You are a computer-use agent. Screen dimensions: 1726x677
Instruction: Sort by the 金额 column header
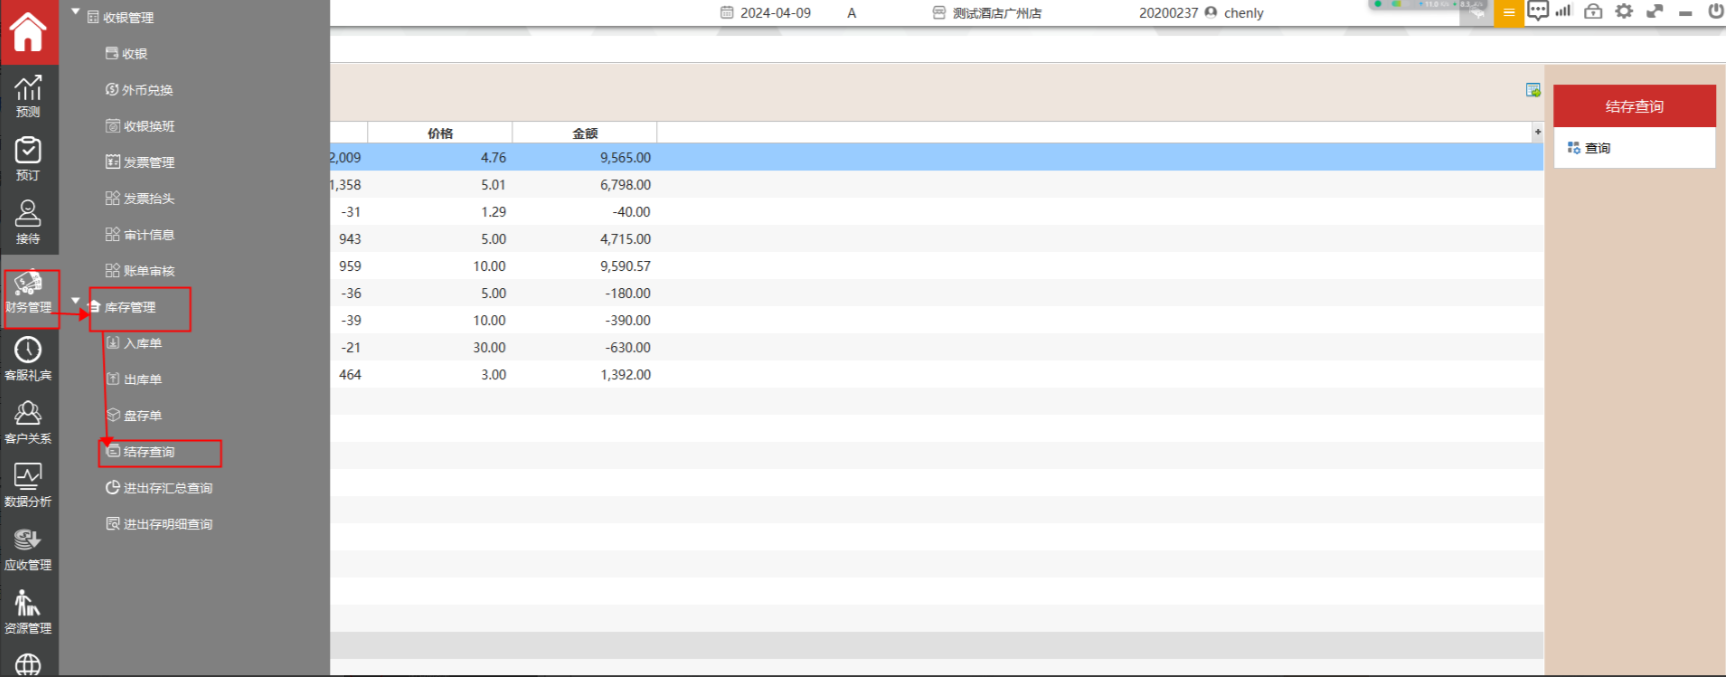tap(584, 133)
